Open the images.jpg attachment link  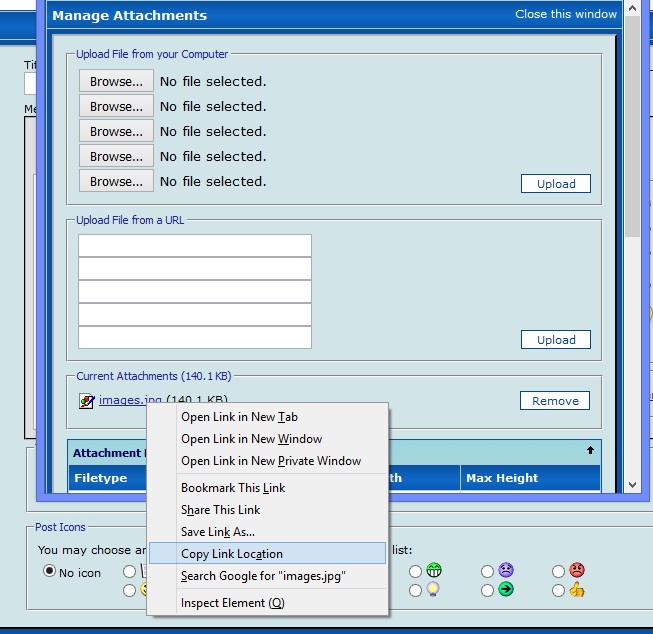[130, 400]
